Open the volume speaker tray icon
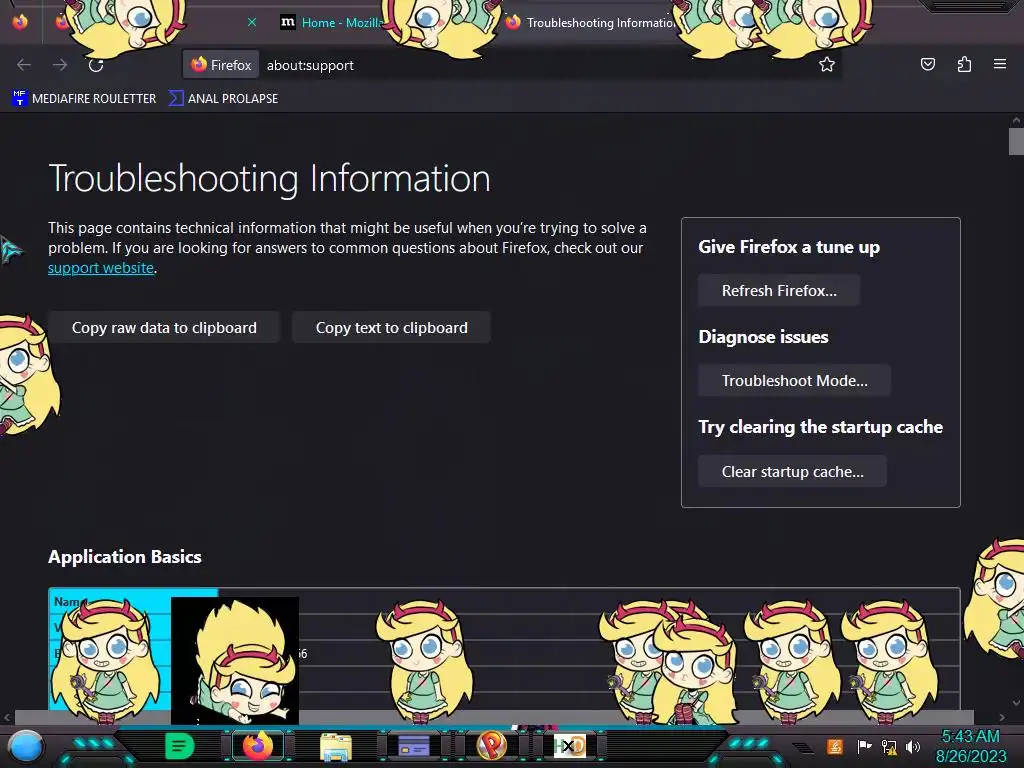The width and height of the screenshot is (1024, 768). click(913, 746)
